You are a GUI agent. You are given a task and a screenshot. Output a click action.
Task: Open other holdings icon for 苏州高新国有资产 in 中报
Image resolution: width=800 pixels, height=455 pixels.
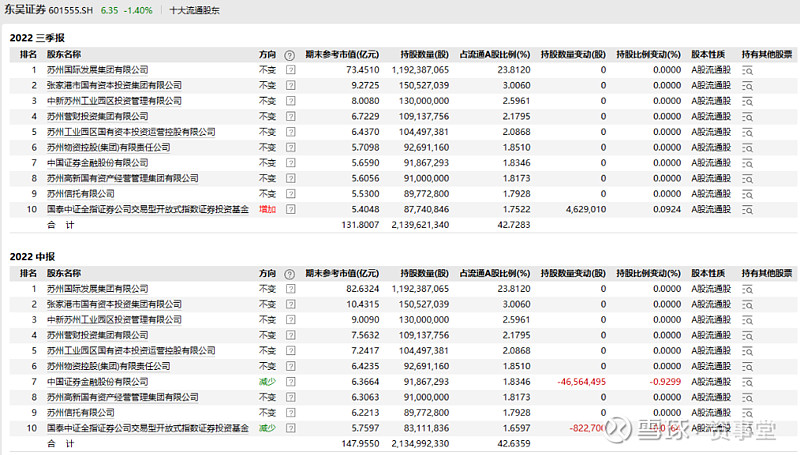pos(747,397)
